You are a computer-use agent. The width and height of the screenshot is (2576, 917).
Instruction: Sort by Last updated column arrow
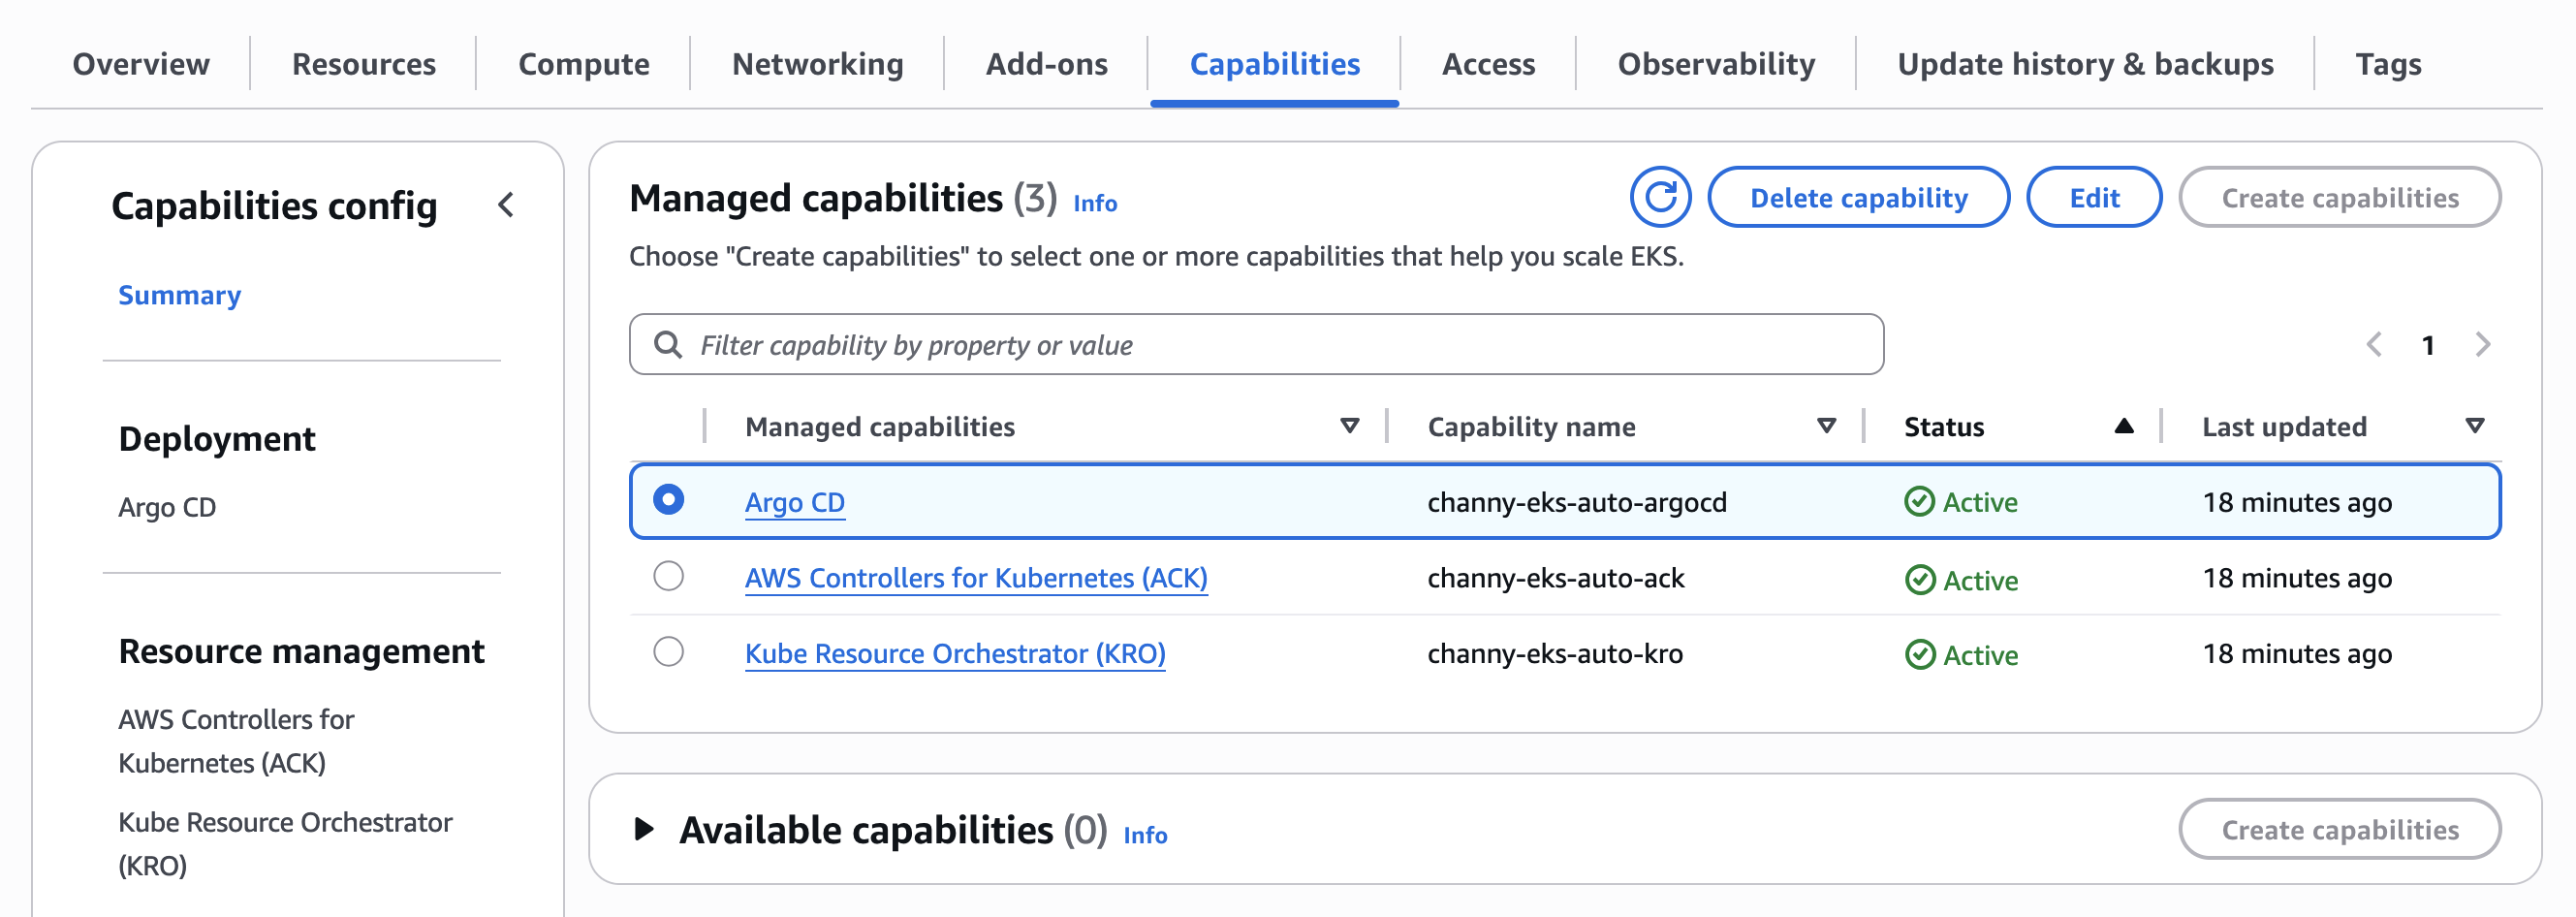(x=2474, y=426)
